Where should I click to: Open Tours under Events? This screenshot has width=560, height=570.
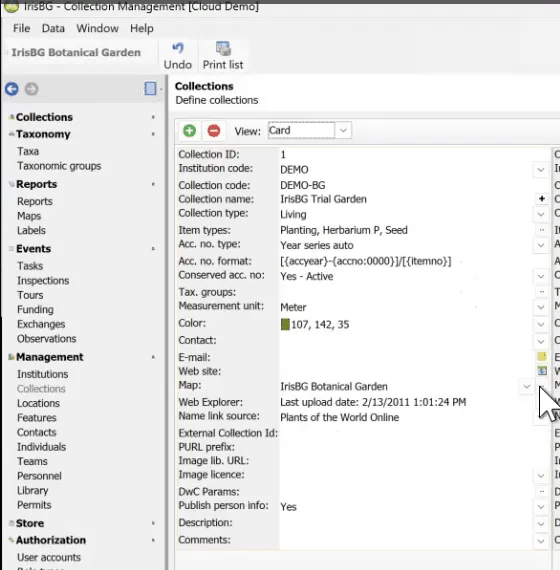coord(30,295)
